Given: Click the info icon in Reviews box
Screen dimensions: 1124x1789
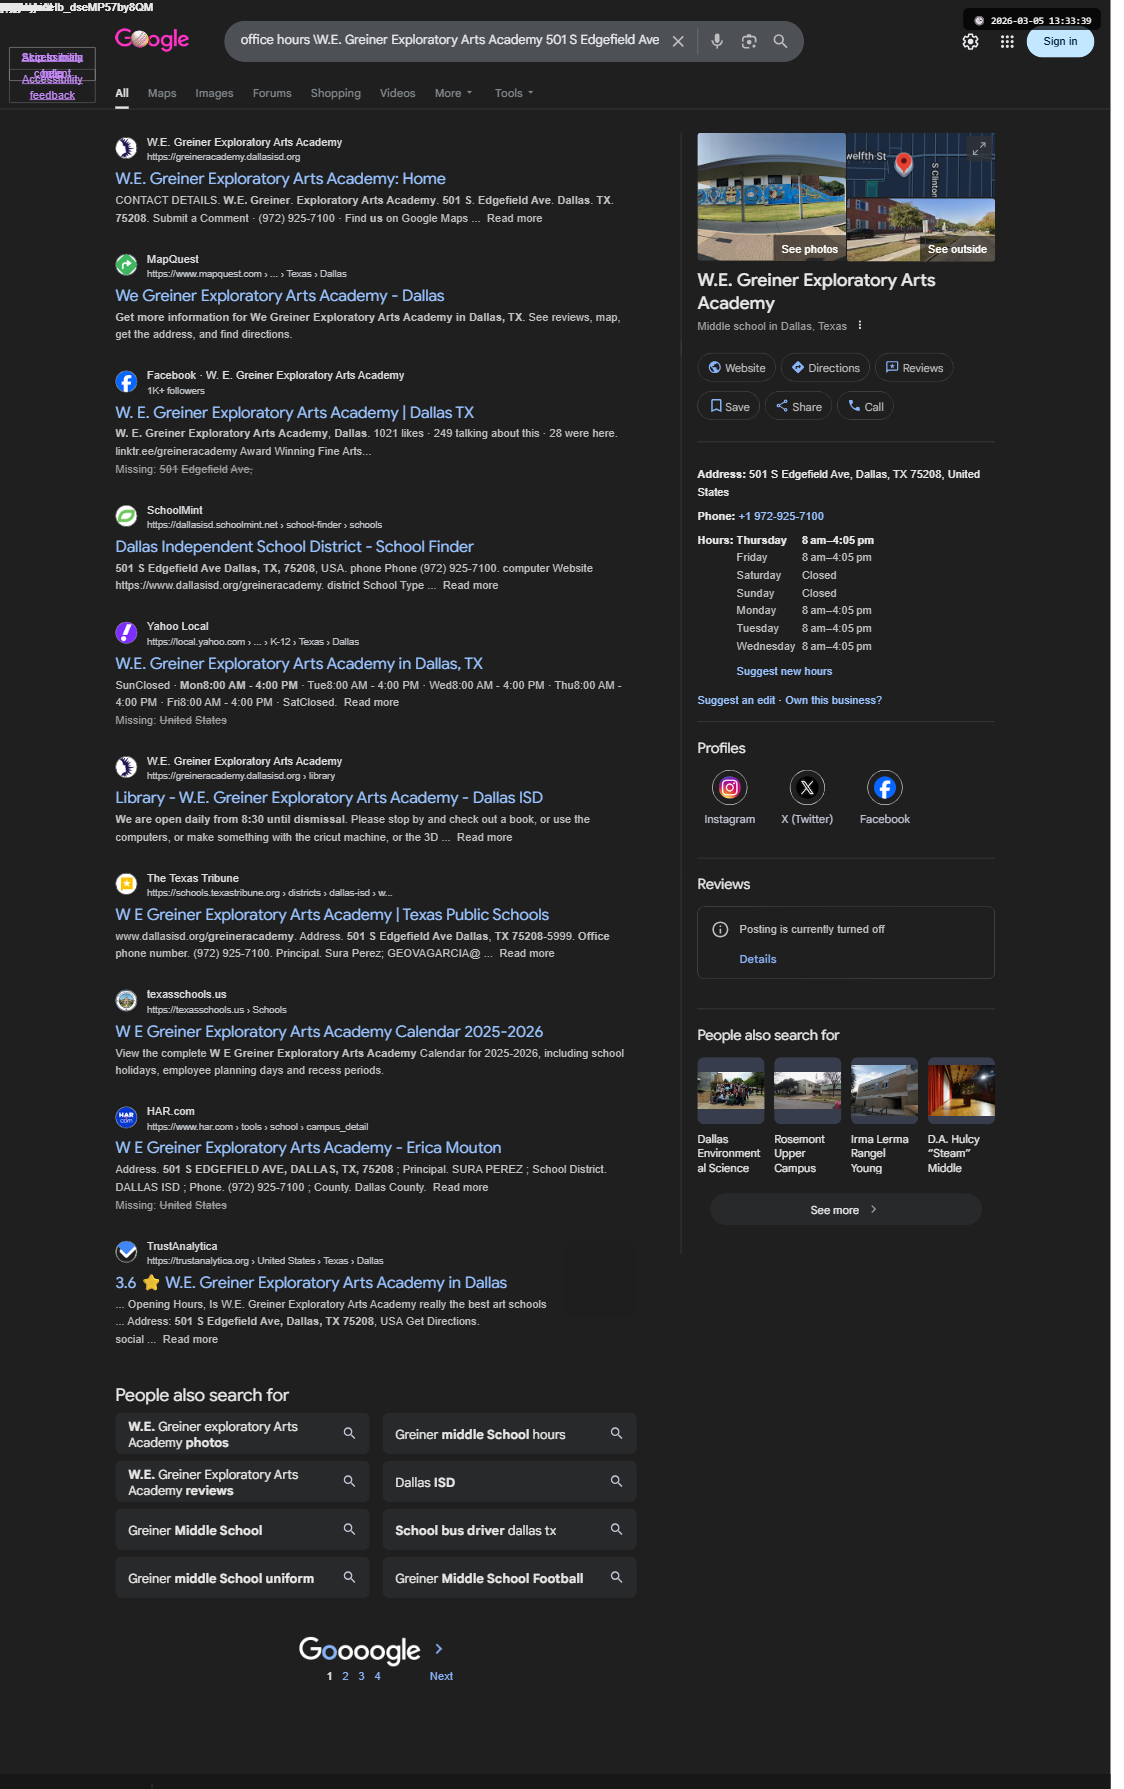Looking at the screenshot, I should pos(720,929).
